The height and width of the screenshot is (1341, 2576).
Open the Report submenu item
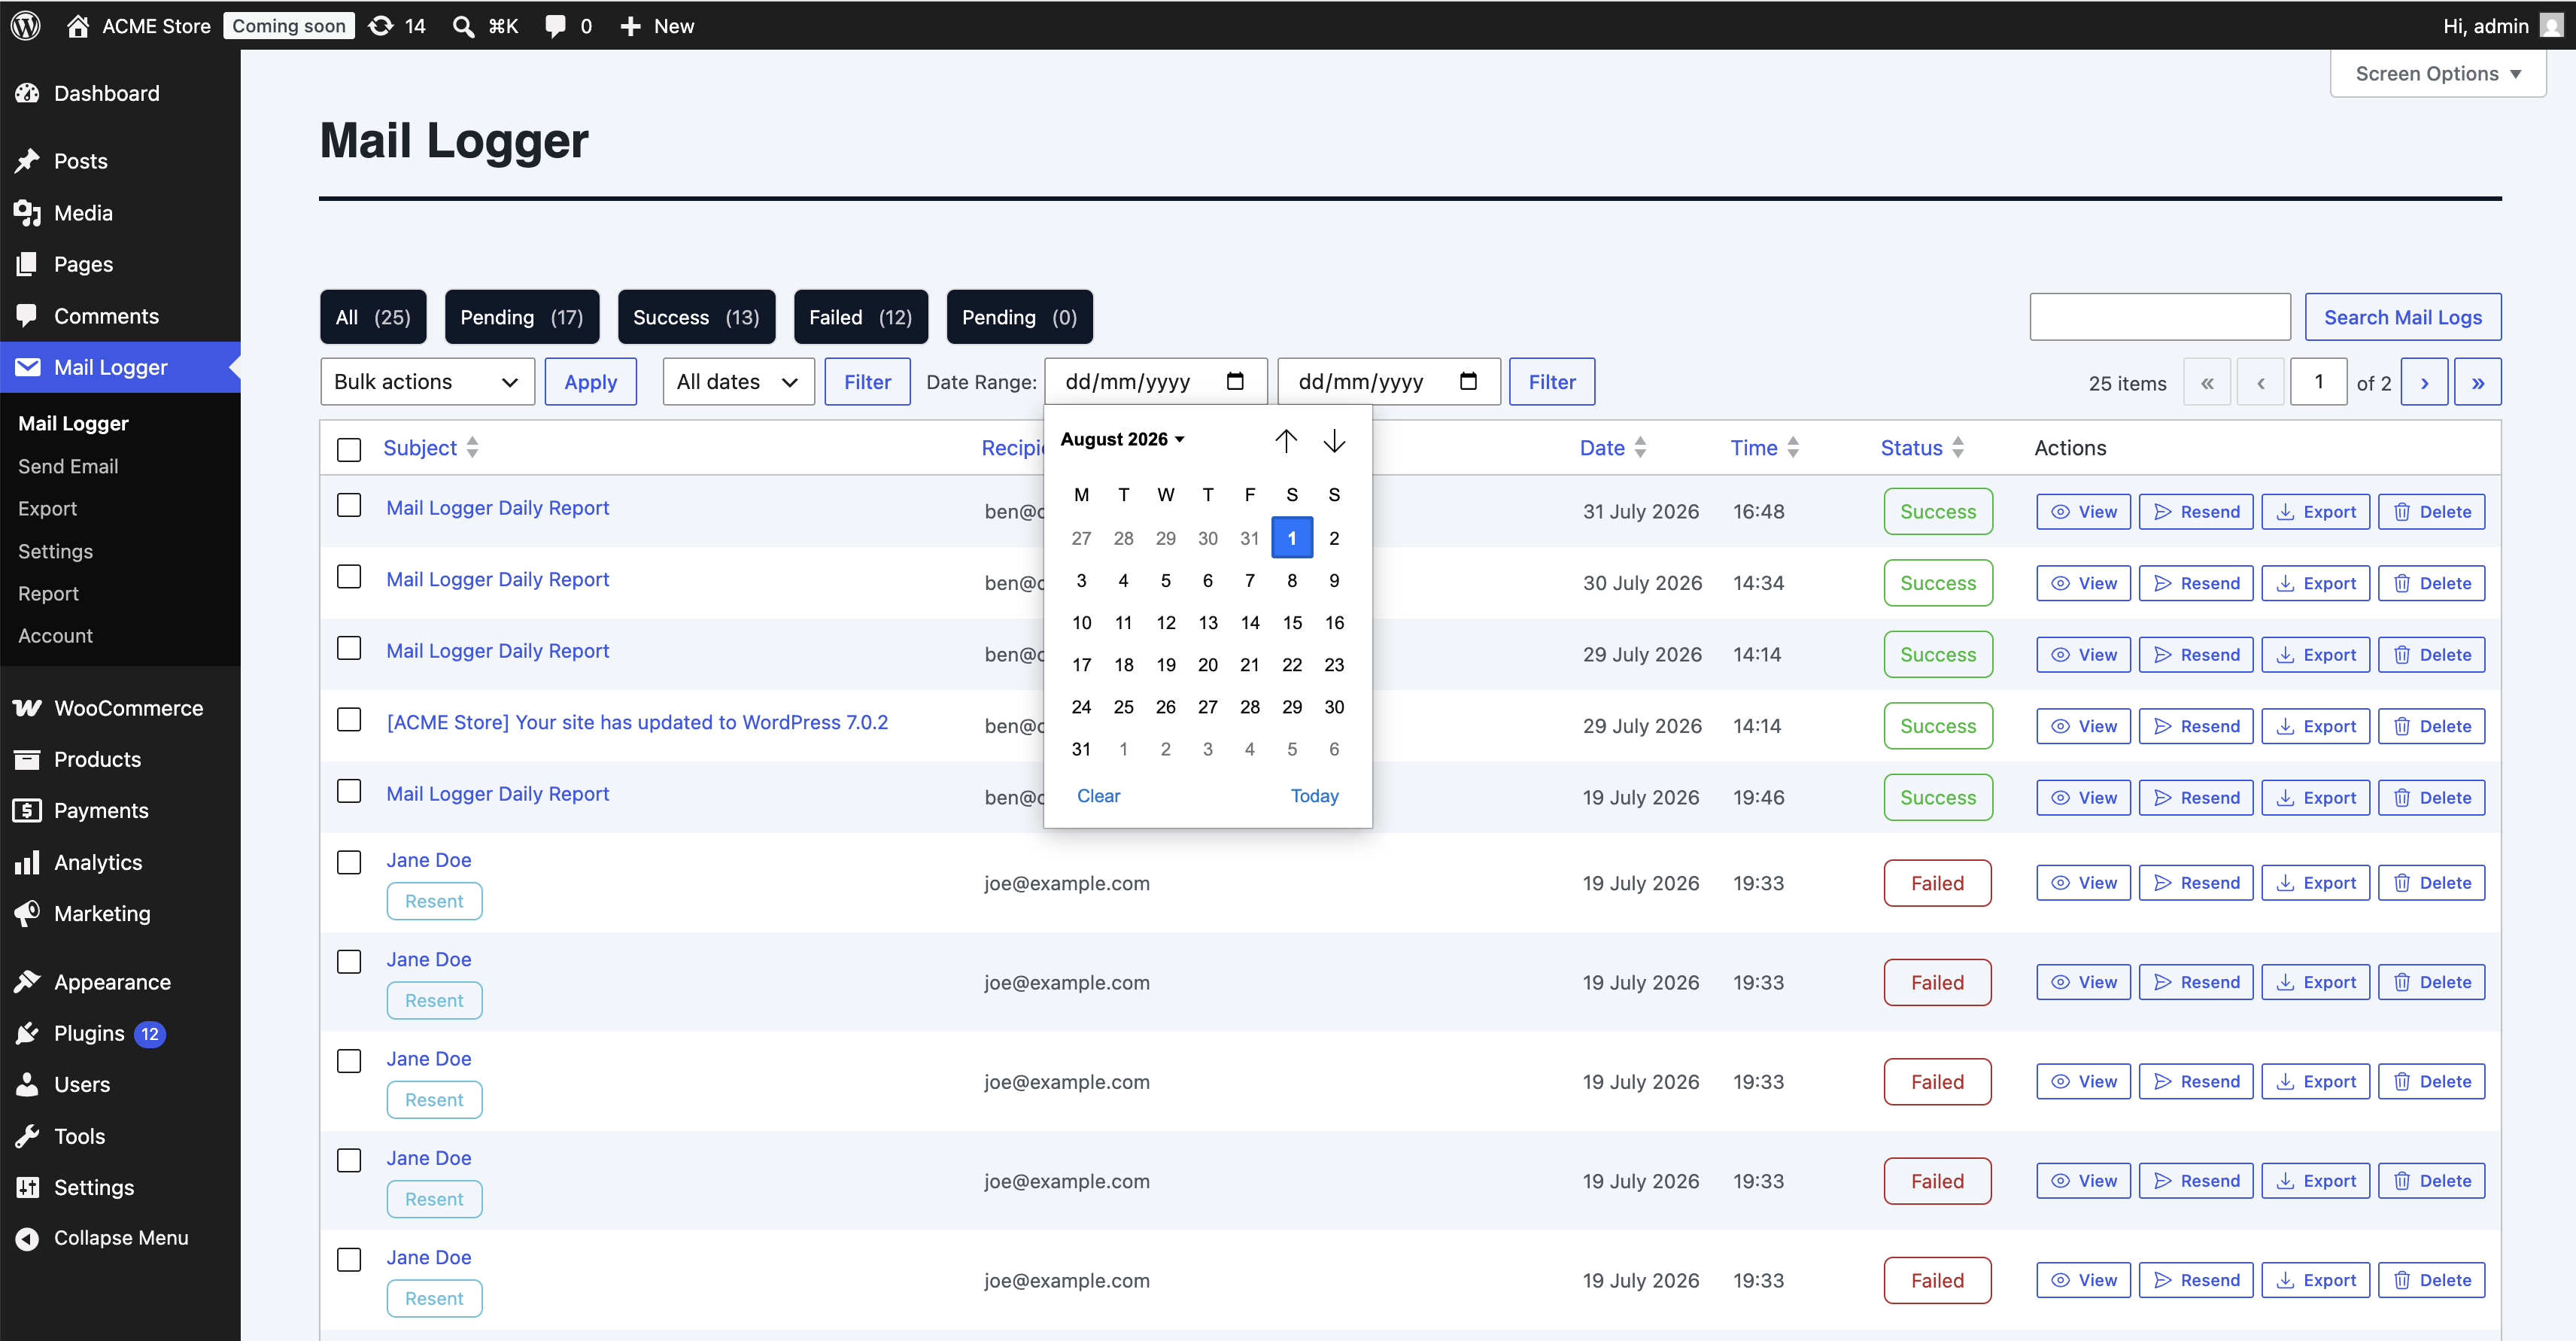tap(48, 593)
